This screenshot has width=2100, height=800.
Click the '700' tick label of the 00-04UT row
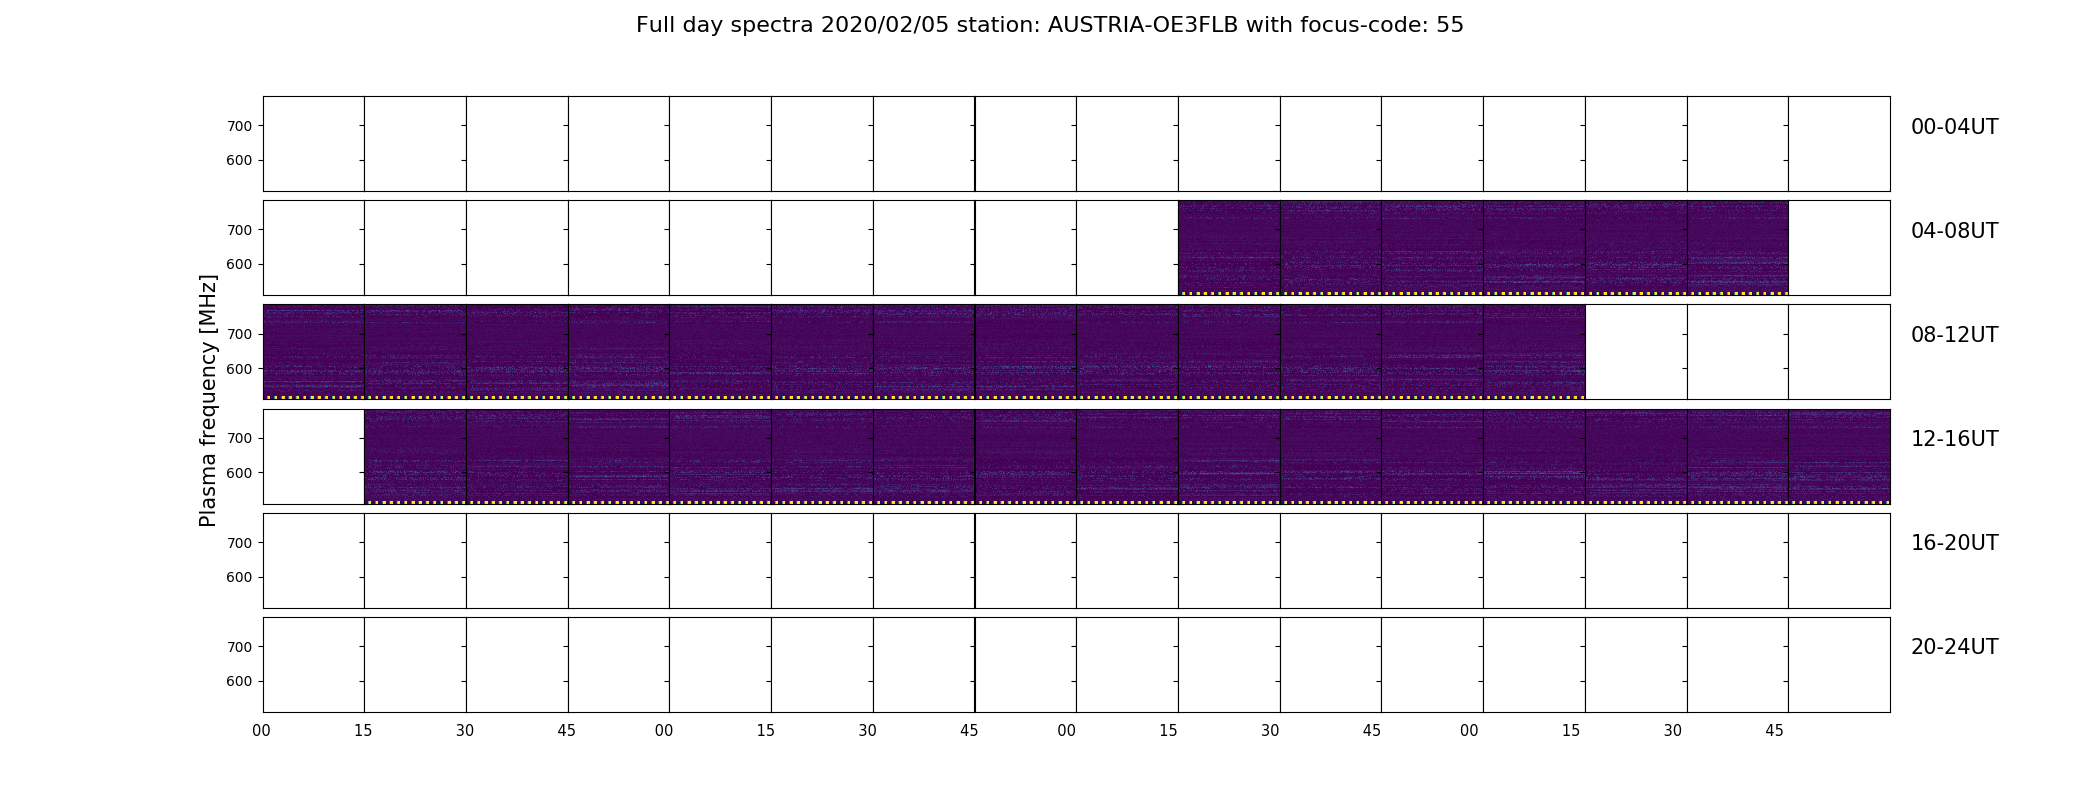(239, 126)
